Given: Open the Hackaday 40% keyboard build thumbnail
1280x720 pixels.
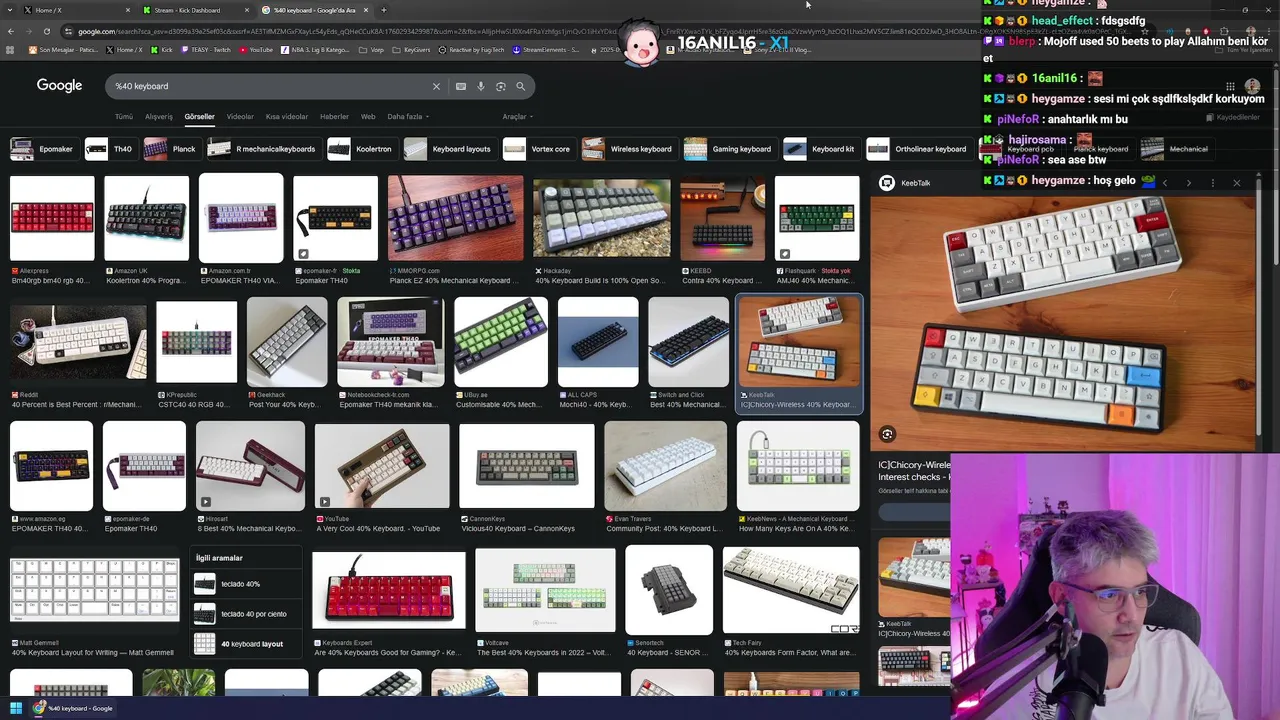Looking at the screenshot, I should click(x=602, y=219).
